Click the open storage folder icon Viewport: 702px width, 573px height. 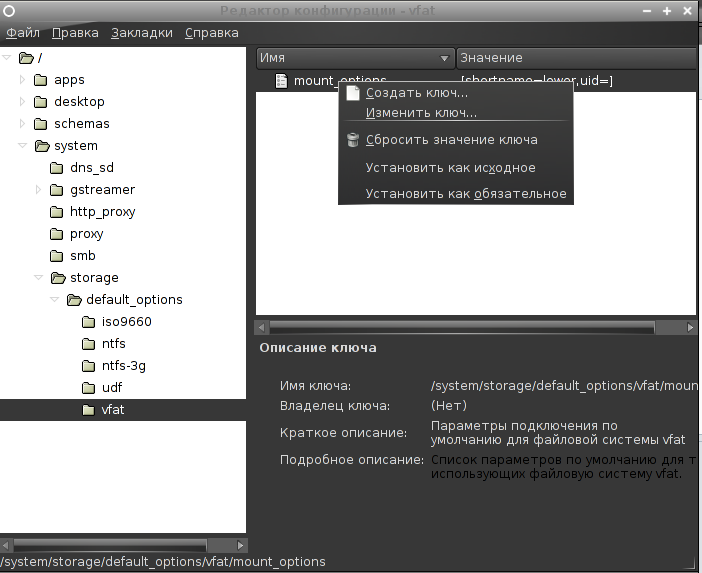58,278
